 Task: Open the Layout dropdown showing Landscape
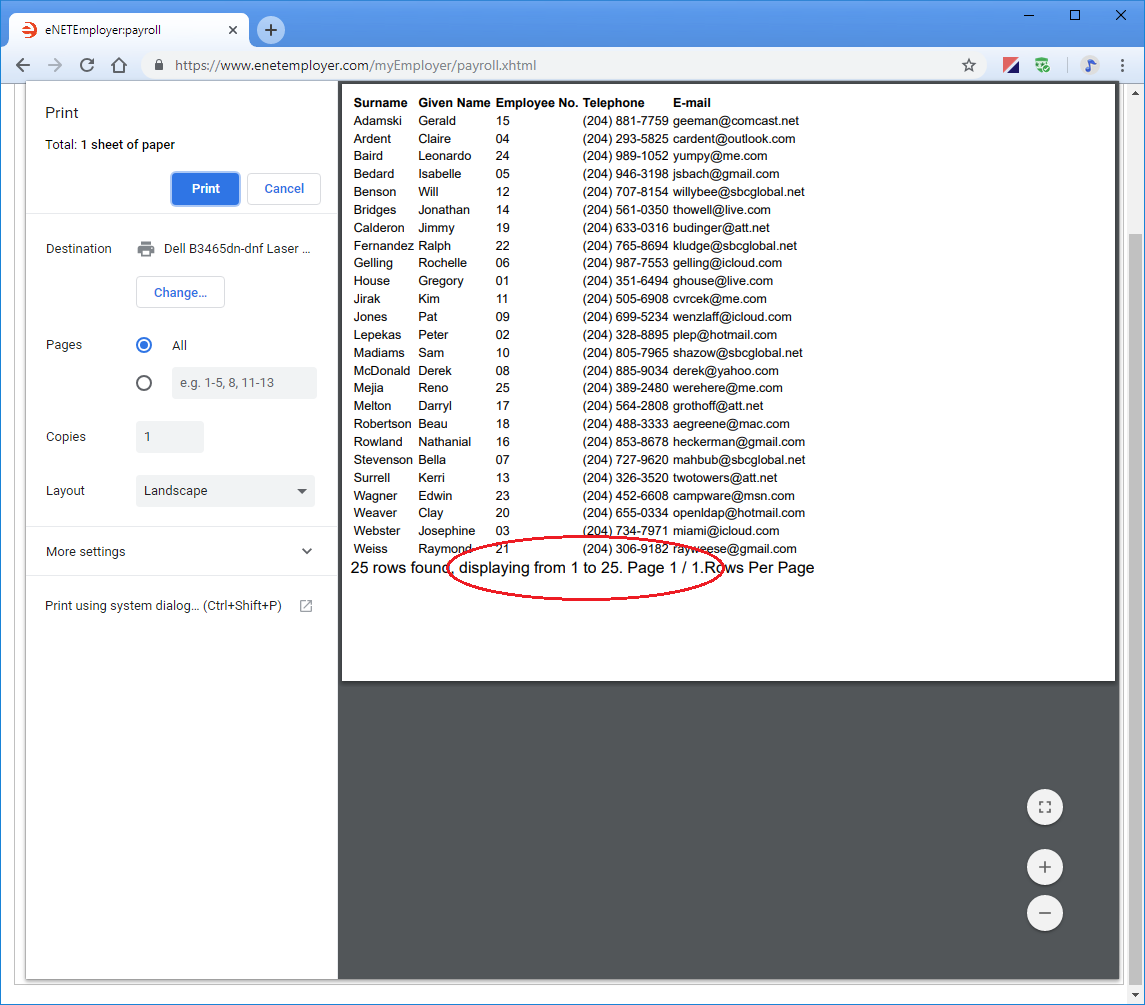click(225, 491)
